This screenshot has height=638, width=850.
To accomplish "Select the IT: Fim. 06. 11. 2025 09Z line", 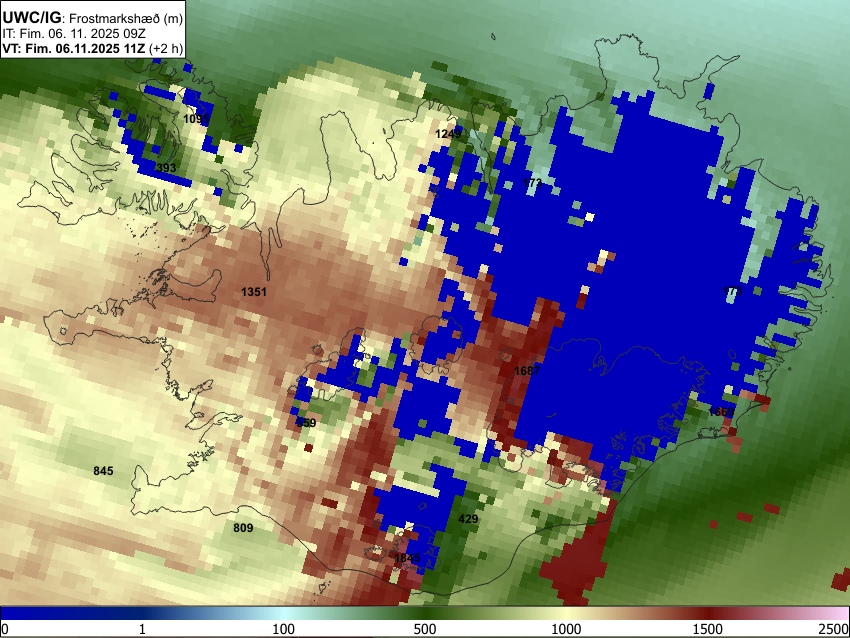I will (x=74, y=34).
